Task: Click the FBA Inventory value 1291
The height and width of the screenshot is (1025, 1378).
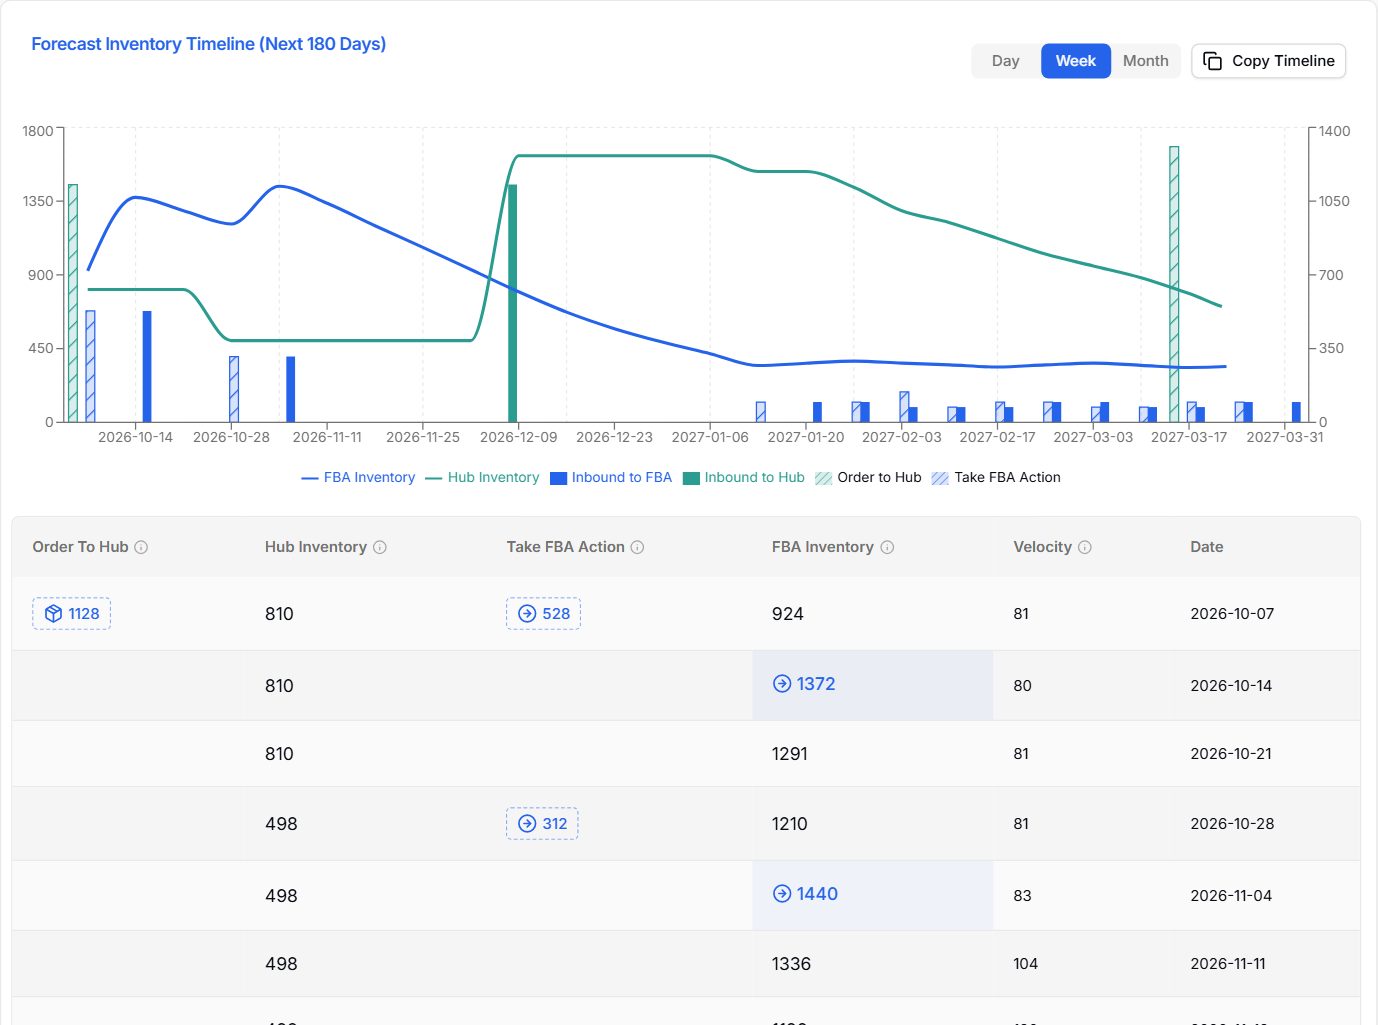Action: click(790, 754)
